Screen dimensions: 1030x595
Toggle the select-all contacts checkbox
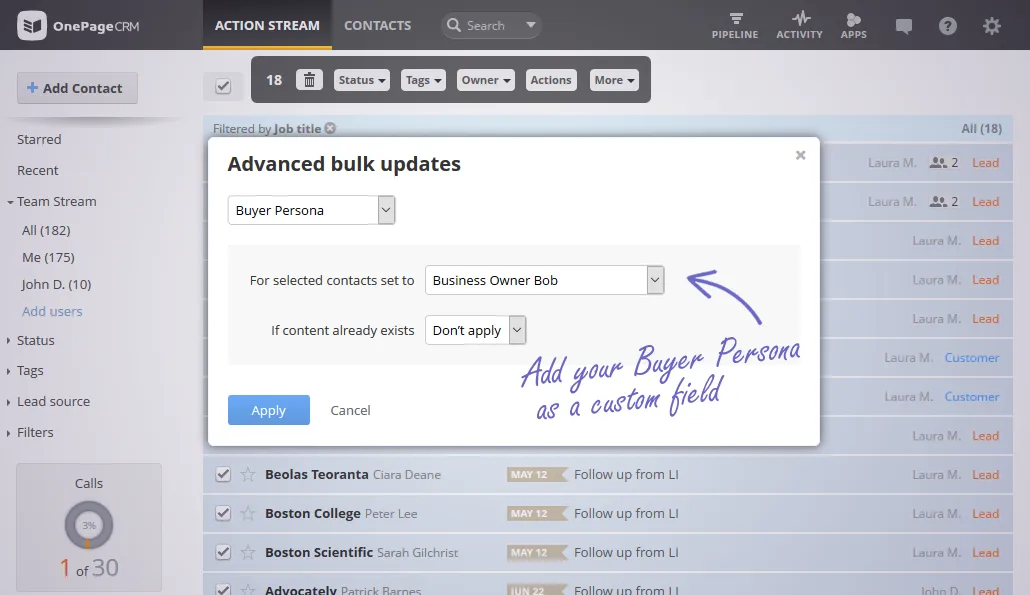tap(223, 86)
